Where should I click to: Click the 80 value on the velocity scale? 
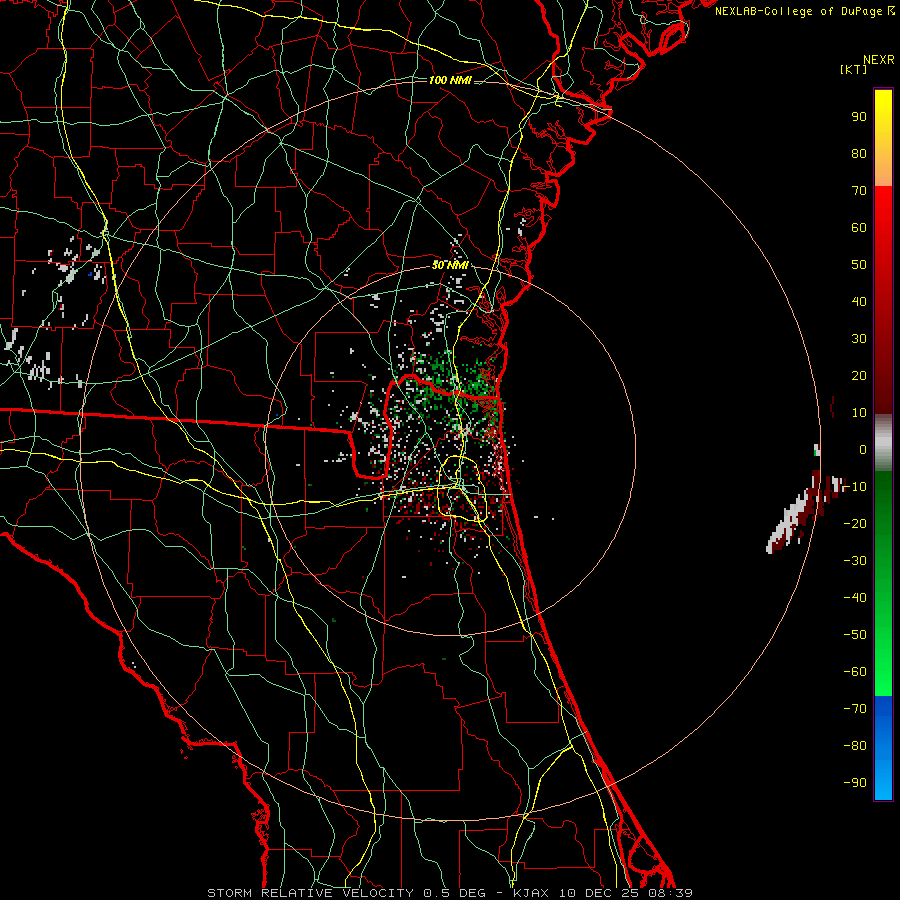[x=859, y=153]
